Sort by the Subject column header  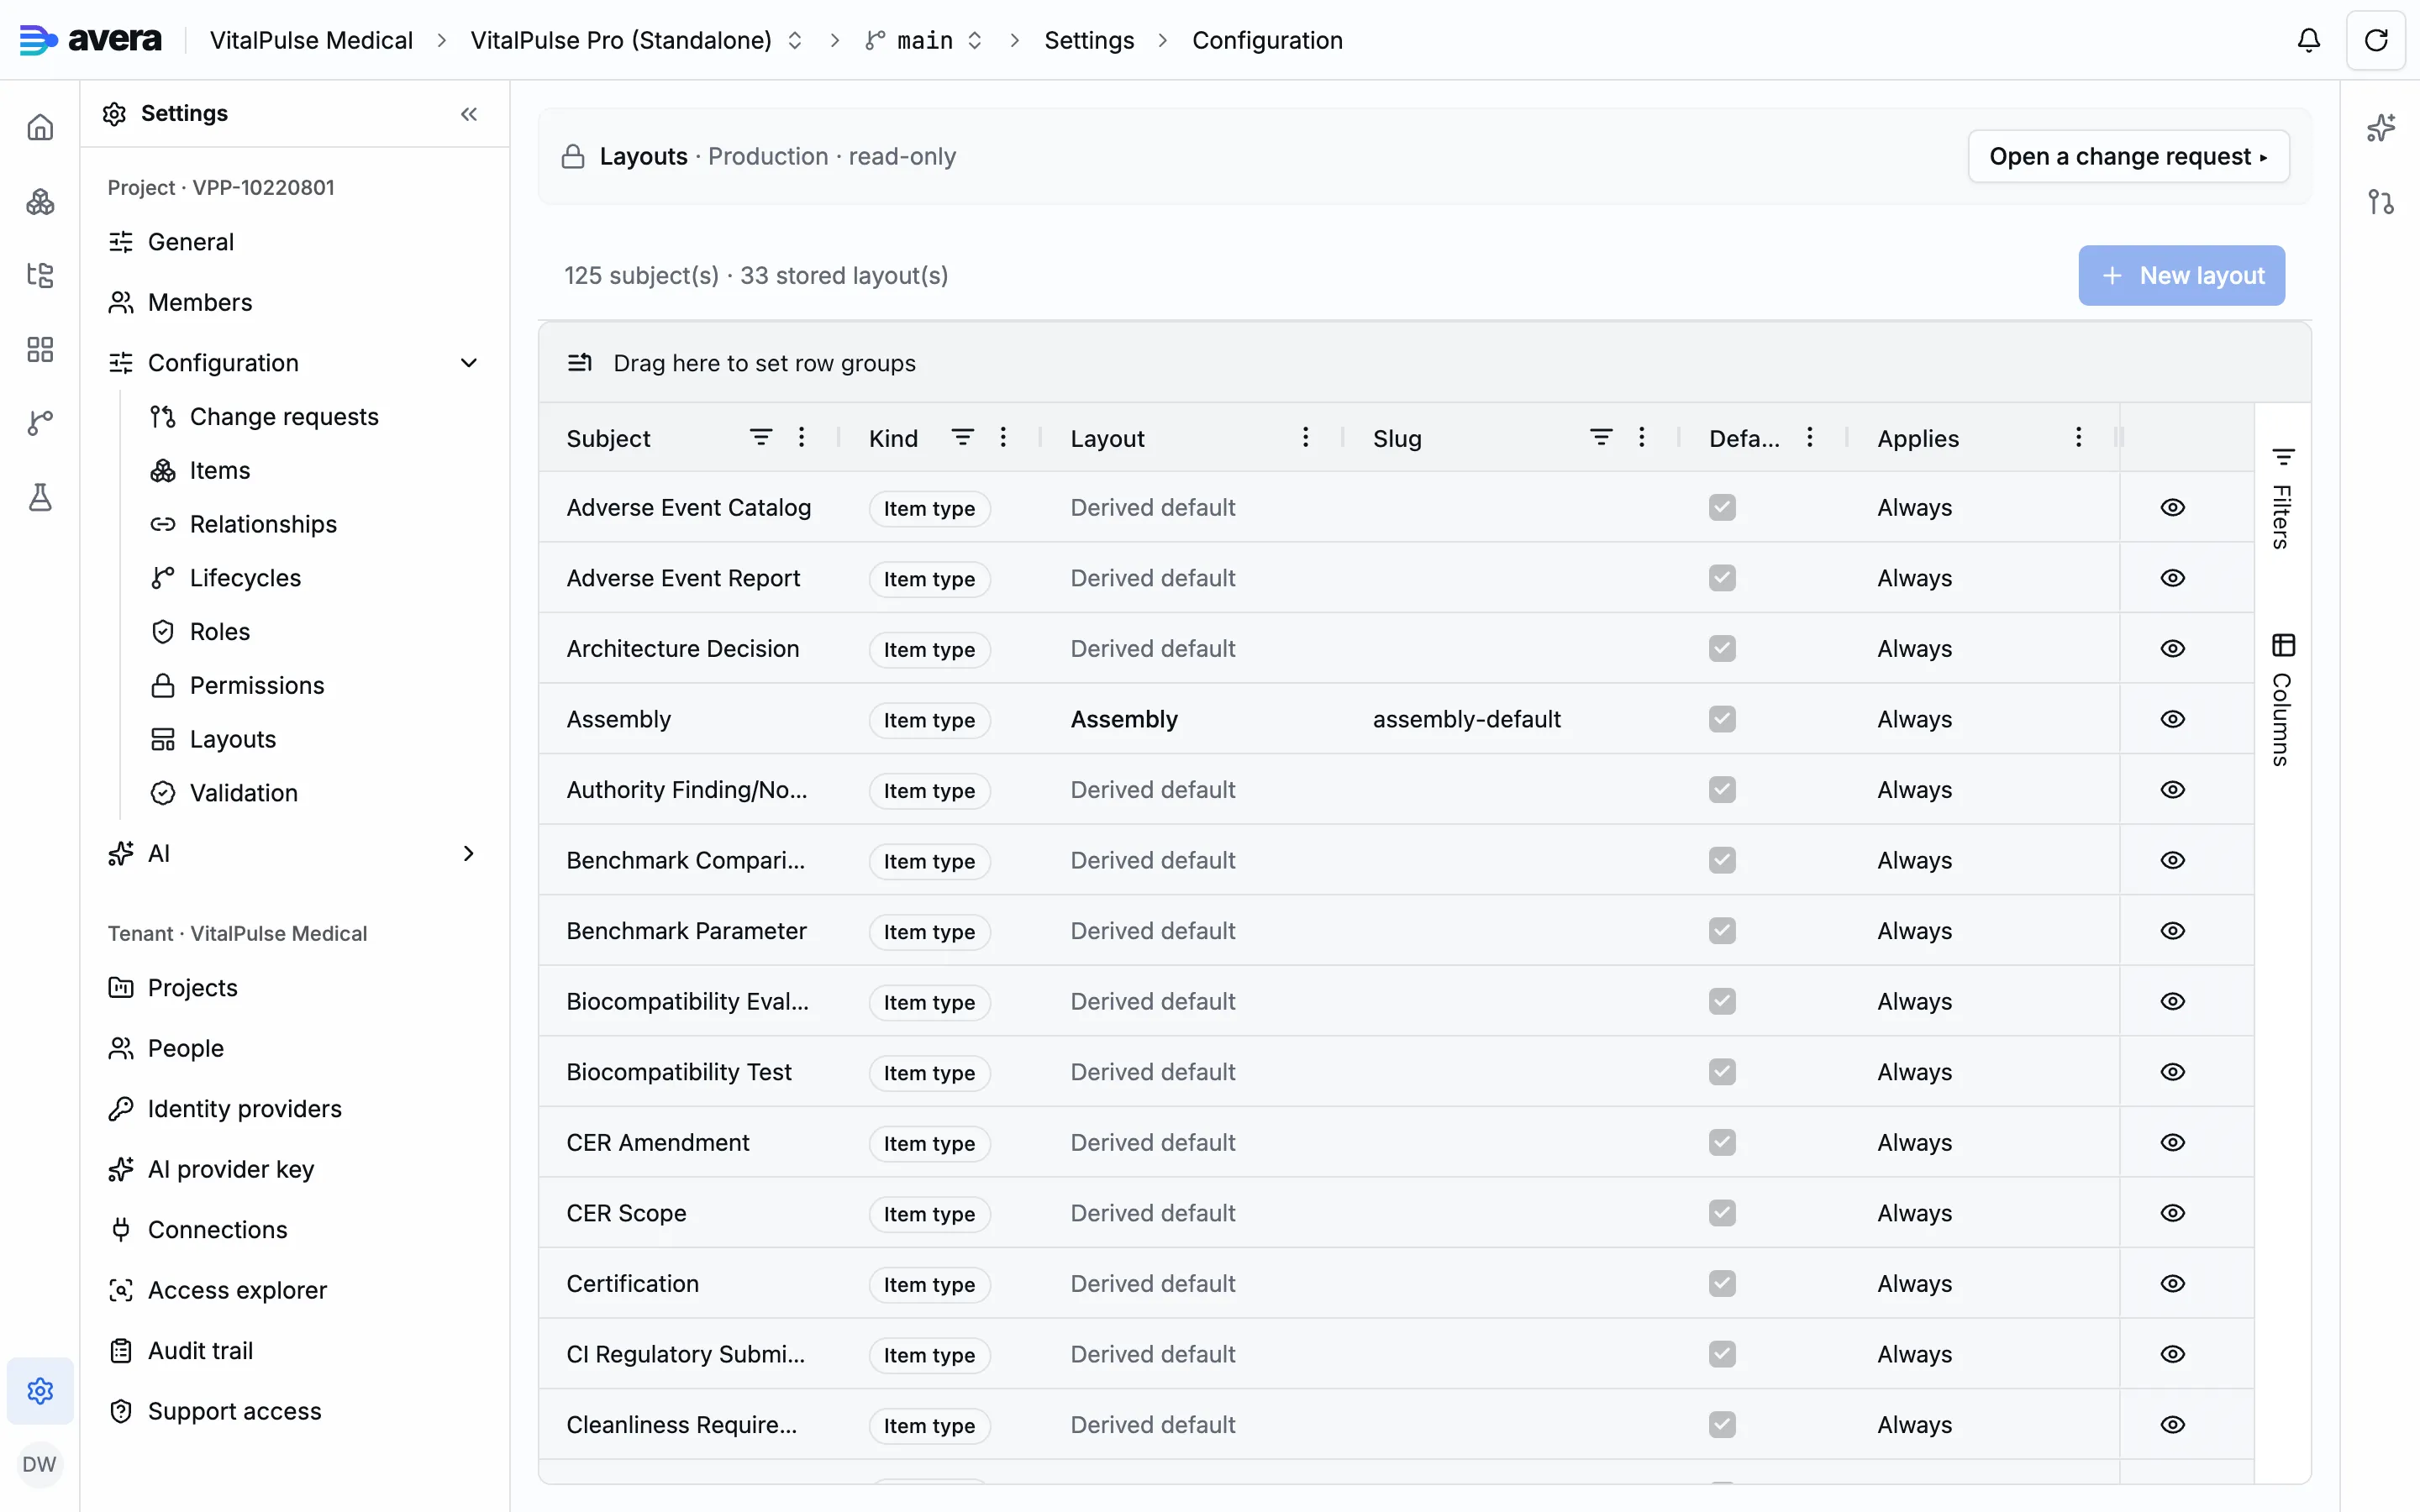[x=608, y=438]
